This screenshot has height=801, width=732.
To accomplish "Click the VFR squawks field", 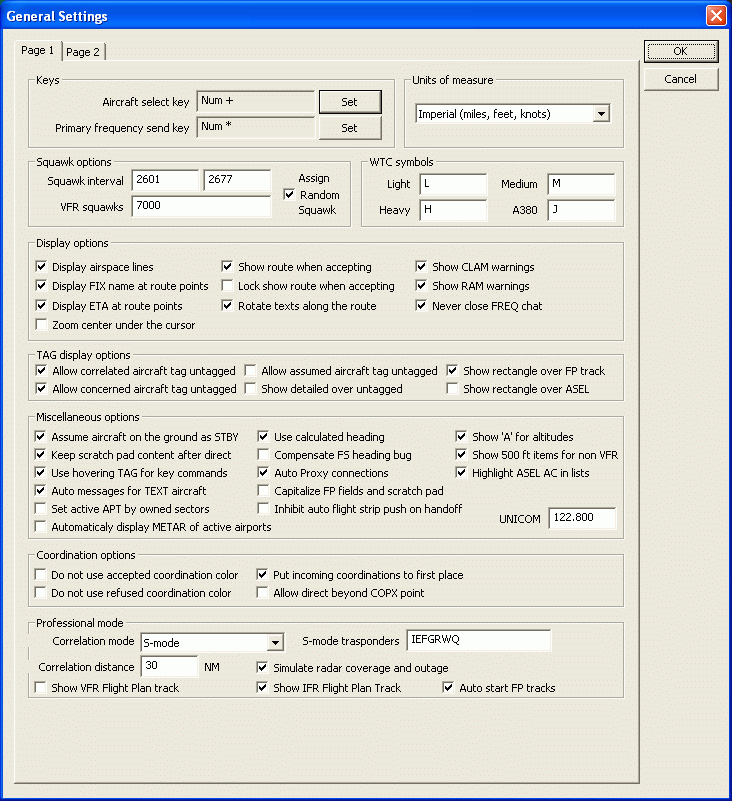I will [x=201, y=206].
